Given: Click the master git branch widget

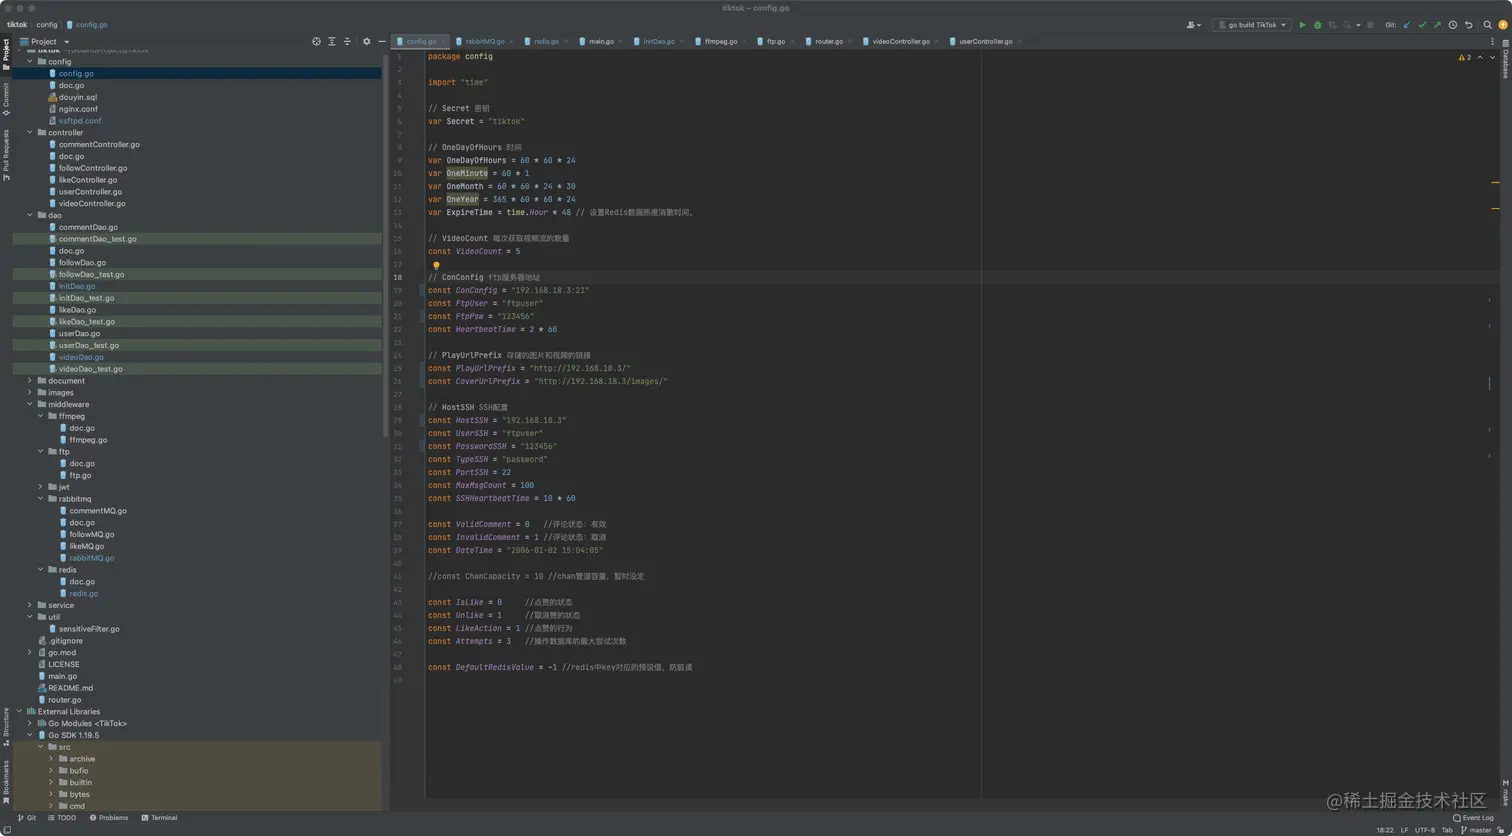Looking at the screenshot, I should [x=1479, y=830].
